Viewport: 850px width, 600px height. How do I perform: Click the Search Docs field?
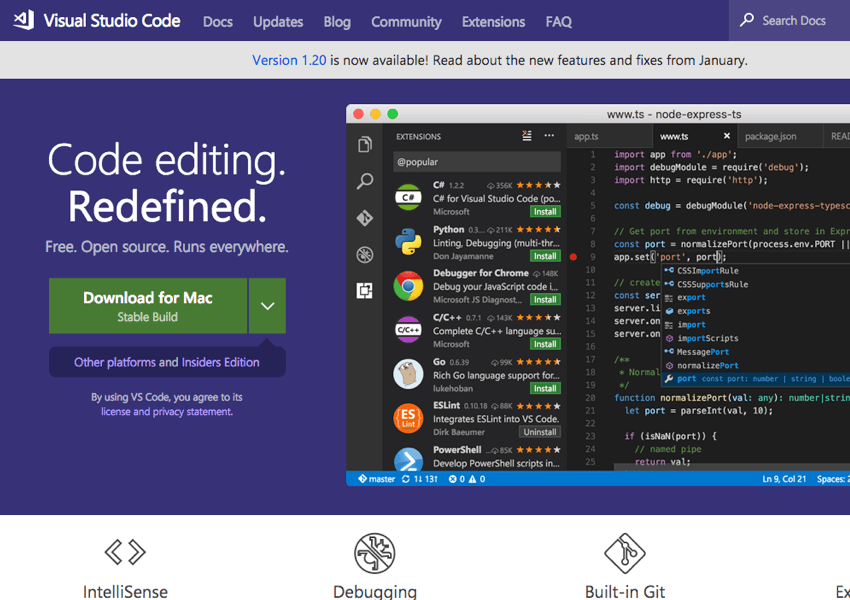point(789,21)
